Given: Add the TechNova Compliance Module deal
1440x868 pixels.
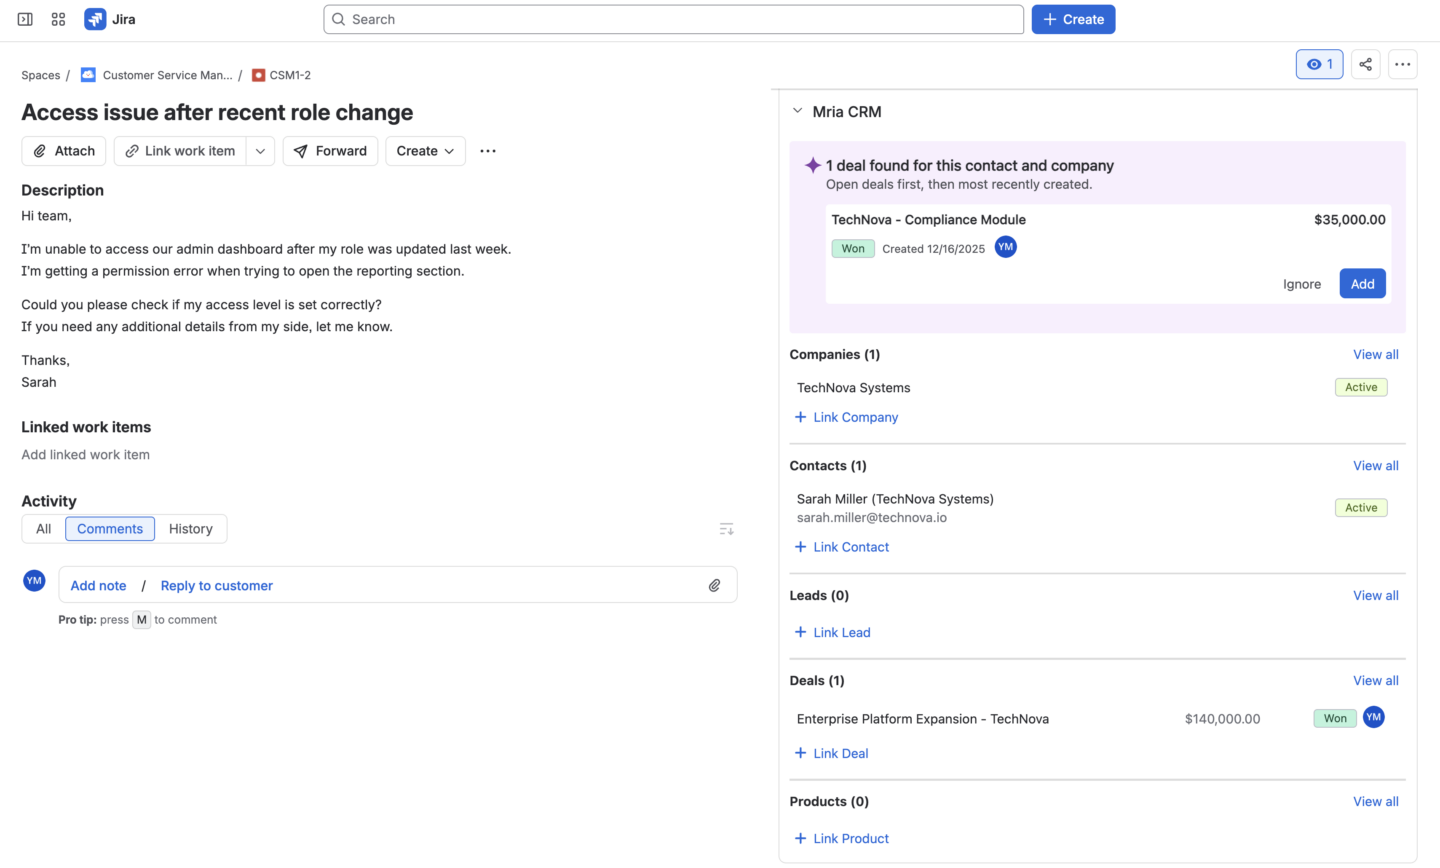Looking at the screenshot, I should point(1362,284).
